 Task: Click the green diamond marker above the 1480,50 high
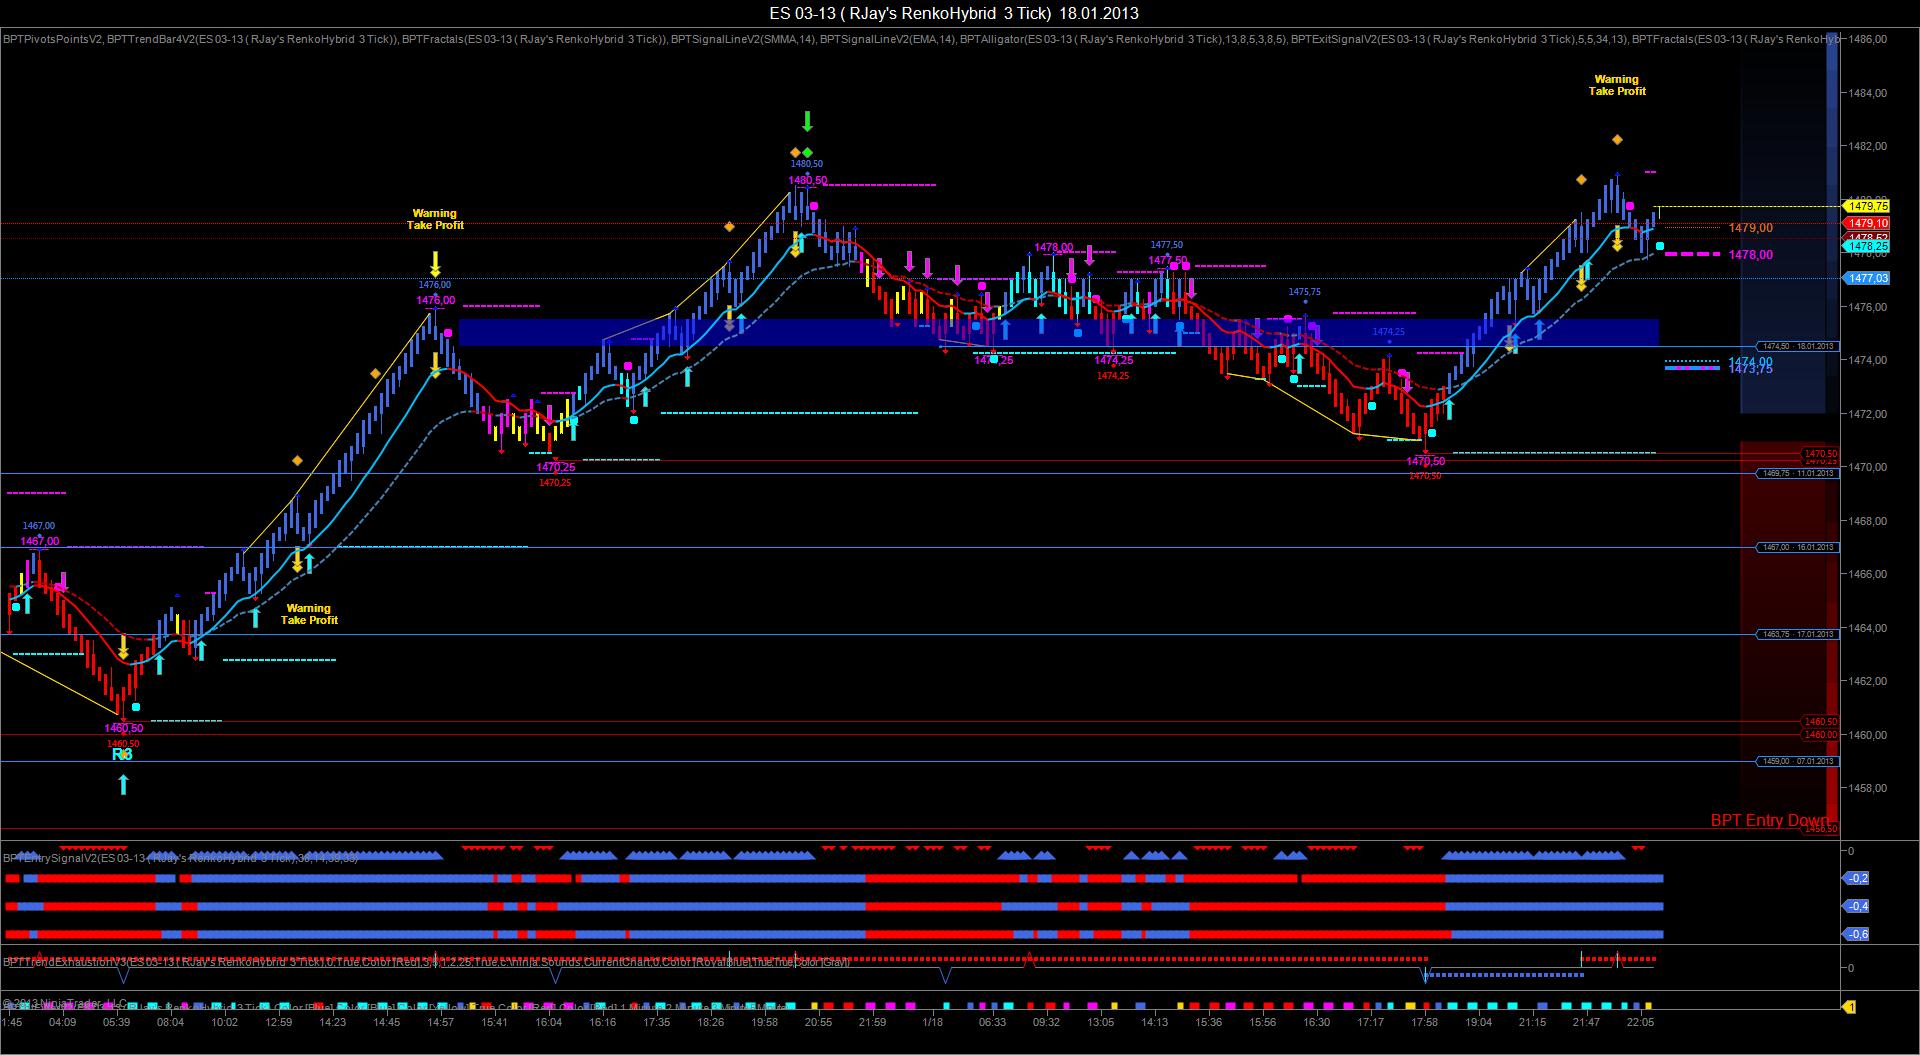(807, 153)
